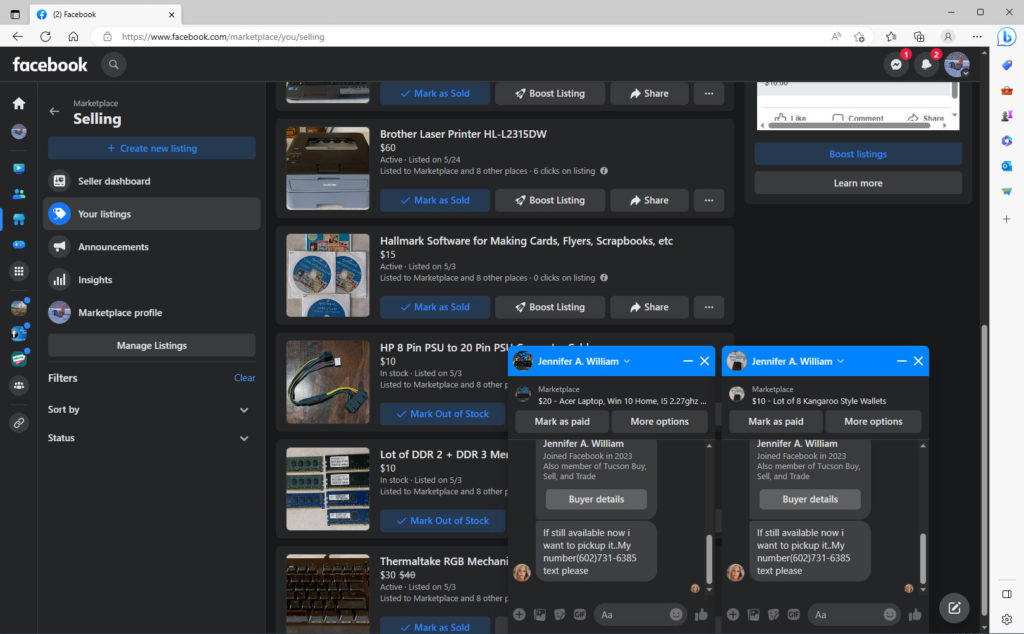This screenshot has width=1024, height=634.
Task: Open emoji picker in Kangaroo Wallets chat
Action: pyautogui.click(x=890, y=614)
